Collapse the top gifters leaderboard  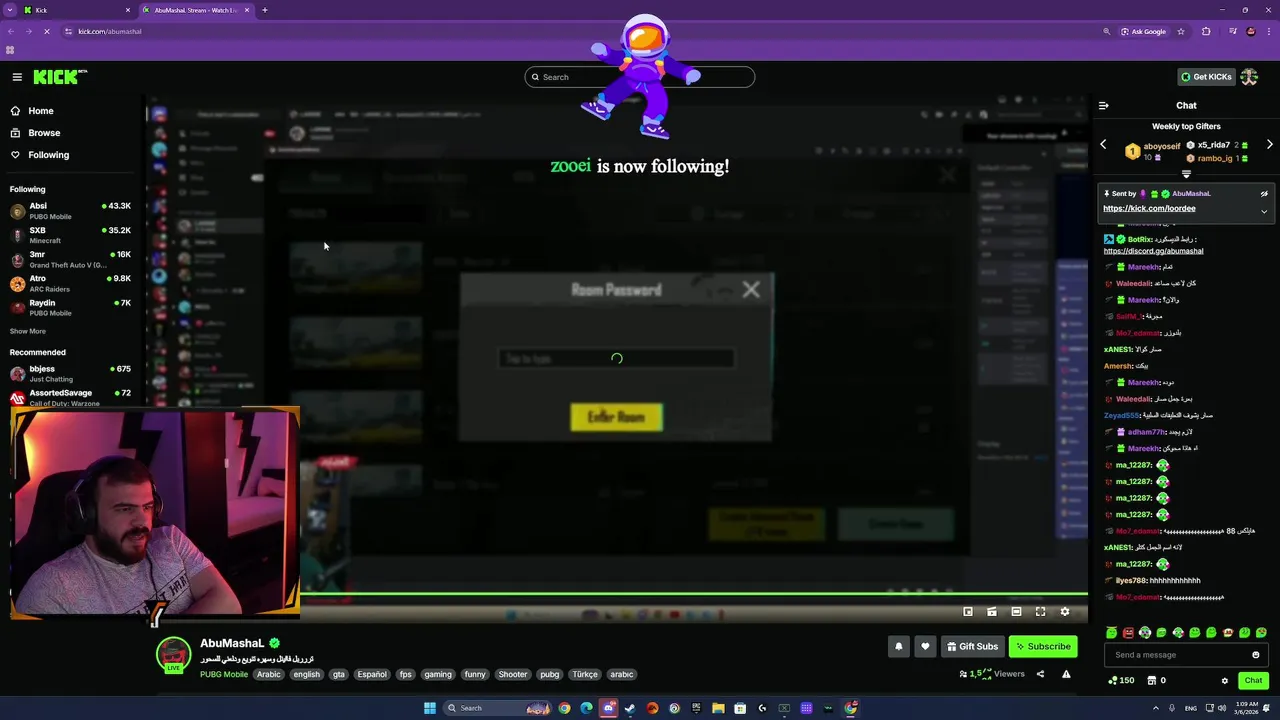[1186, 174]
